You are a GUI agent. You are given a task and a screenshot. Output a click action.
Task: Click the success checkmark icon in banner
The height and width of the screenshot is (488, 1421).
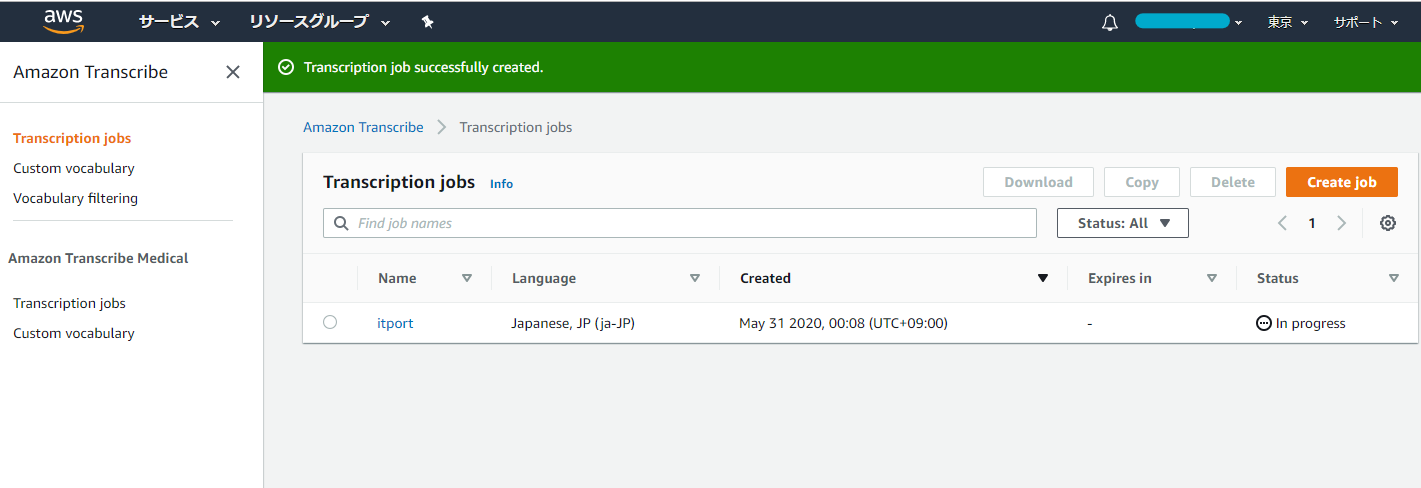tap(286, 67)
